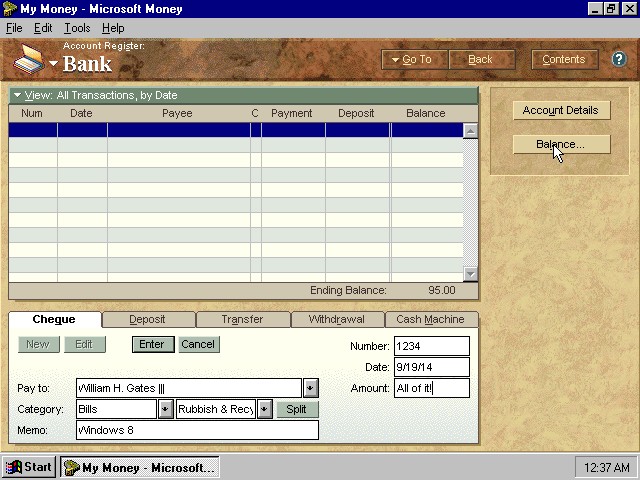Expand the Bills category dropdown
640x480 pixels.
point(165,409)
